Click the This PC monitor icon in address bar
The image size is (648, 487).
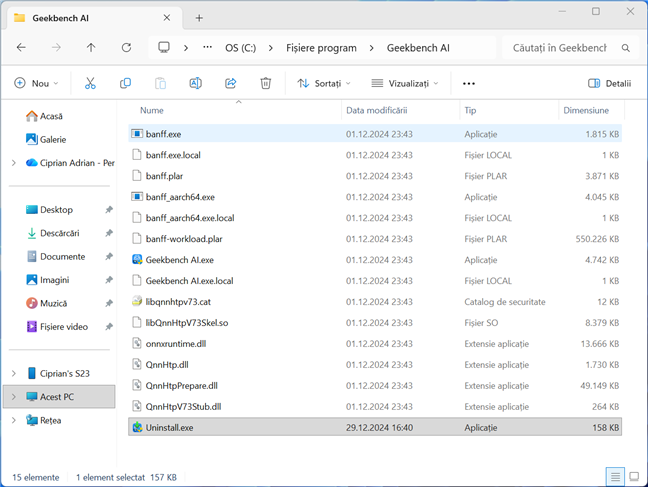[x=164, y=48]
